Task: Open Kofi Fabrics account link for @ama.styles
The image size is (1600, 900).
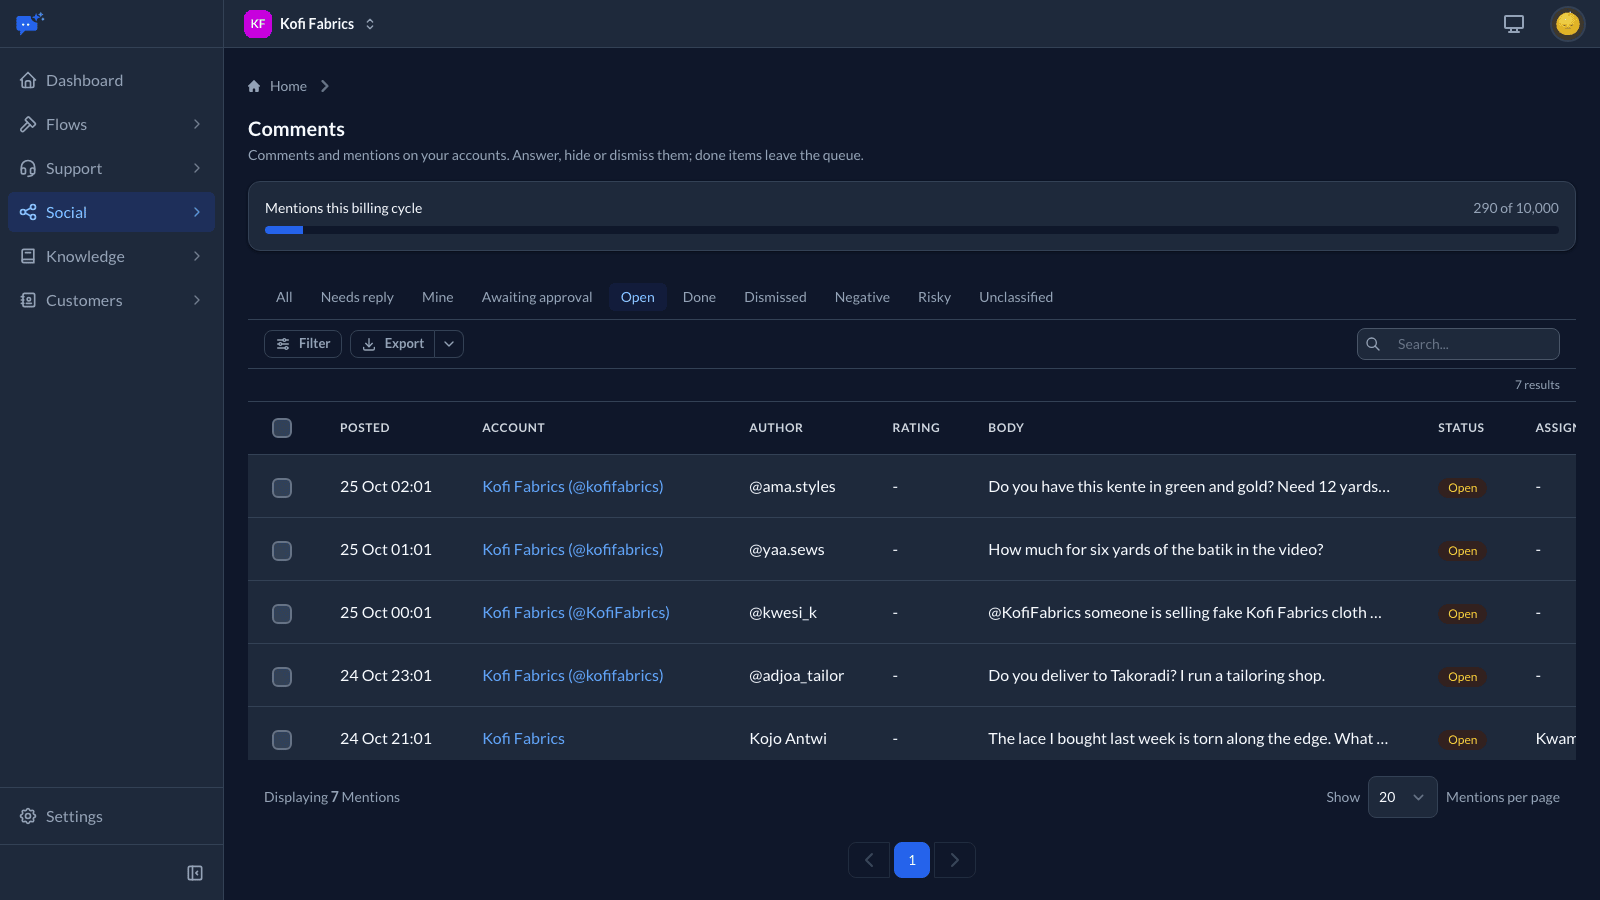Action: tap(573, 486)
